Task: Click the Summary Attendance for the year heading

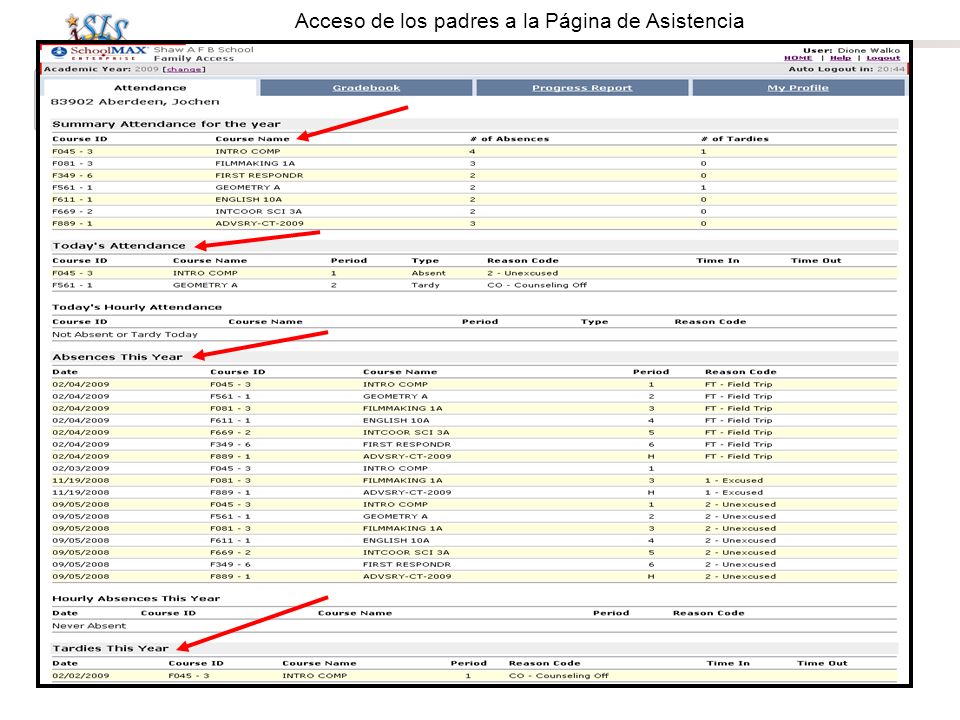Action: (167, 124)
